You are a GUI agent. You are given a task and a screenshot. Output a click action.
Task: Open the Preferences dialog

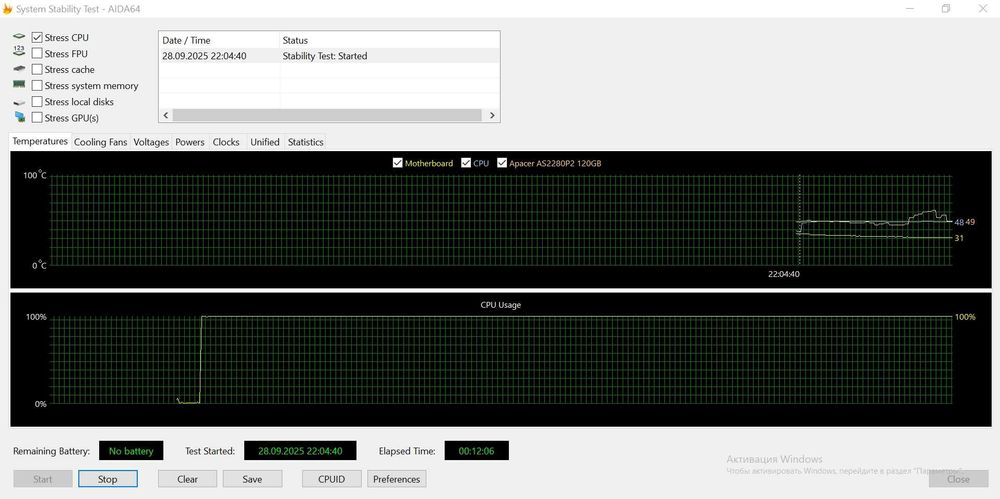pos(397,479)
